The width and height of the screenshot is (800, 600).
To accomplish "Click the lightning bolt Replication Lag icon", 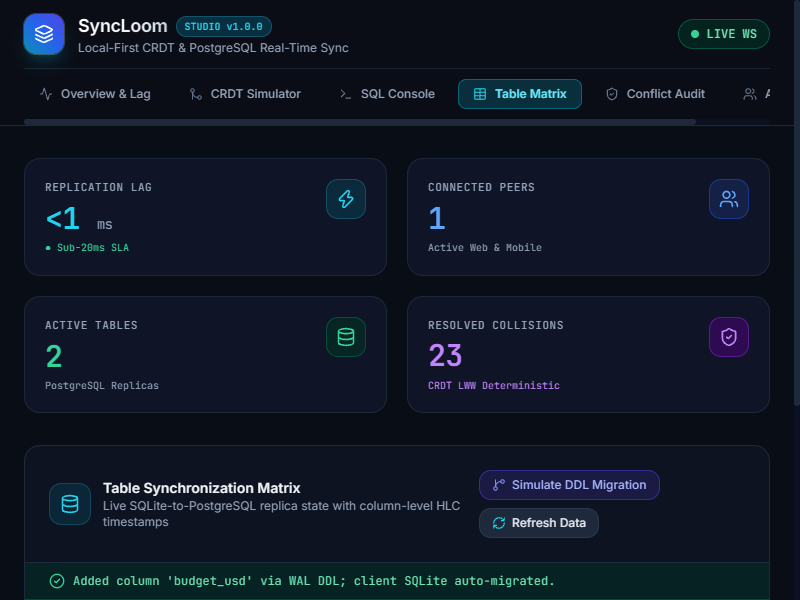I will pyautogui.click(x=346, y=199).
